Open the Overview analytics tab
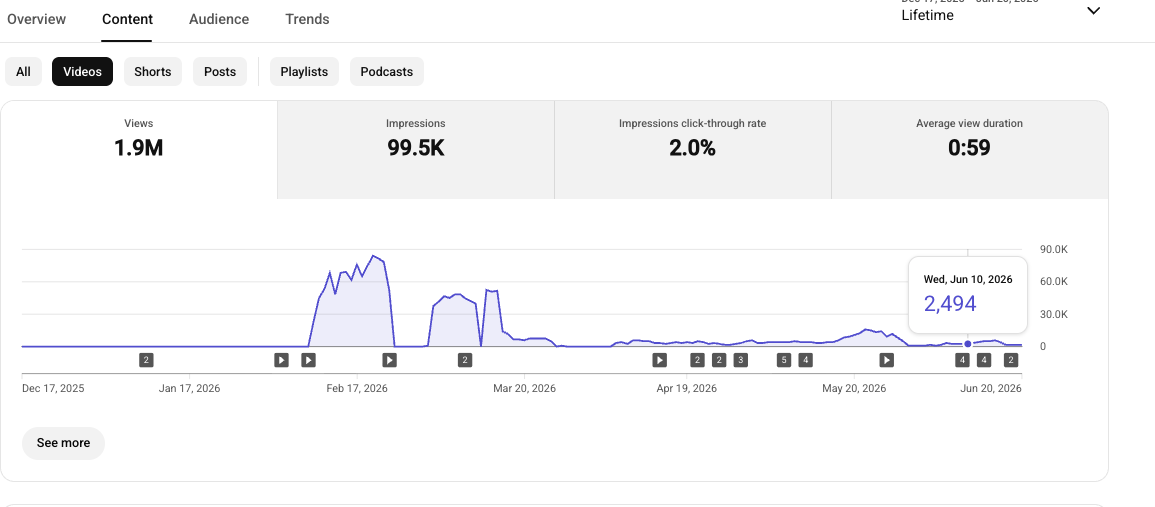 tap(36, 19)
